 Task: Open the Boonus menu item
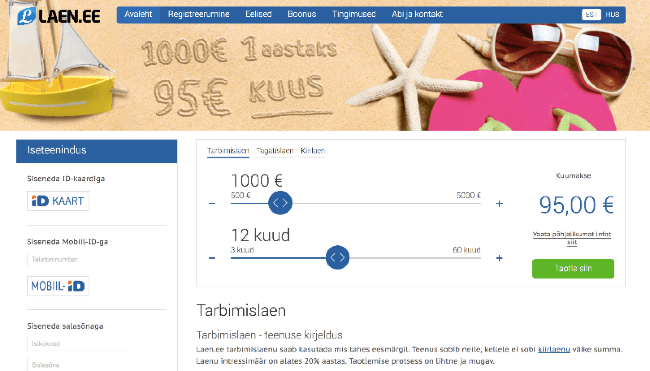click(x=302, y=15)
